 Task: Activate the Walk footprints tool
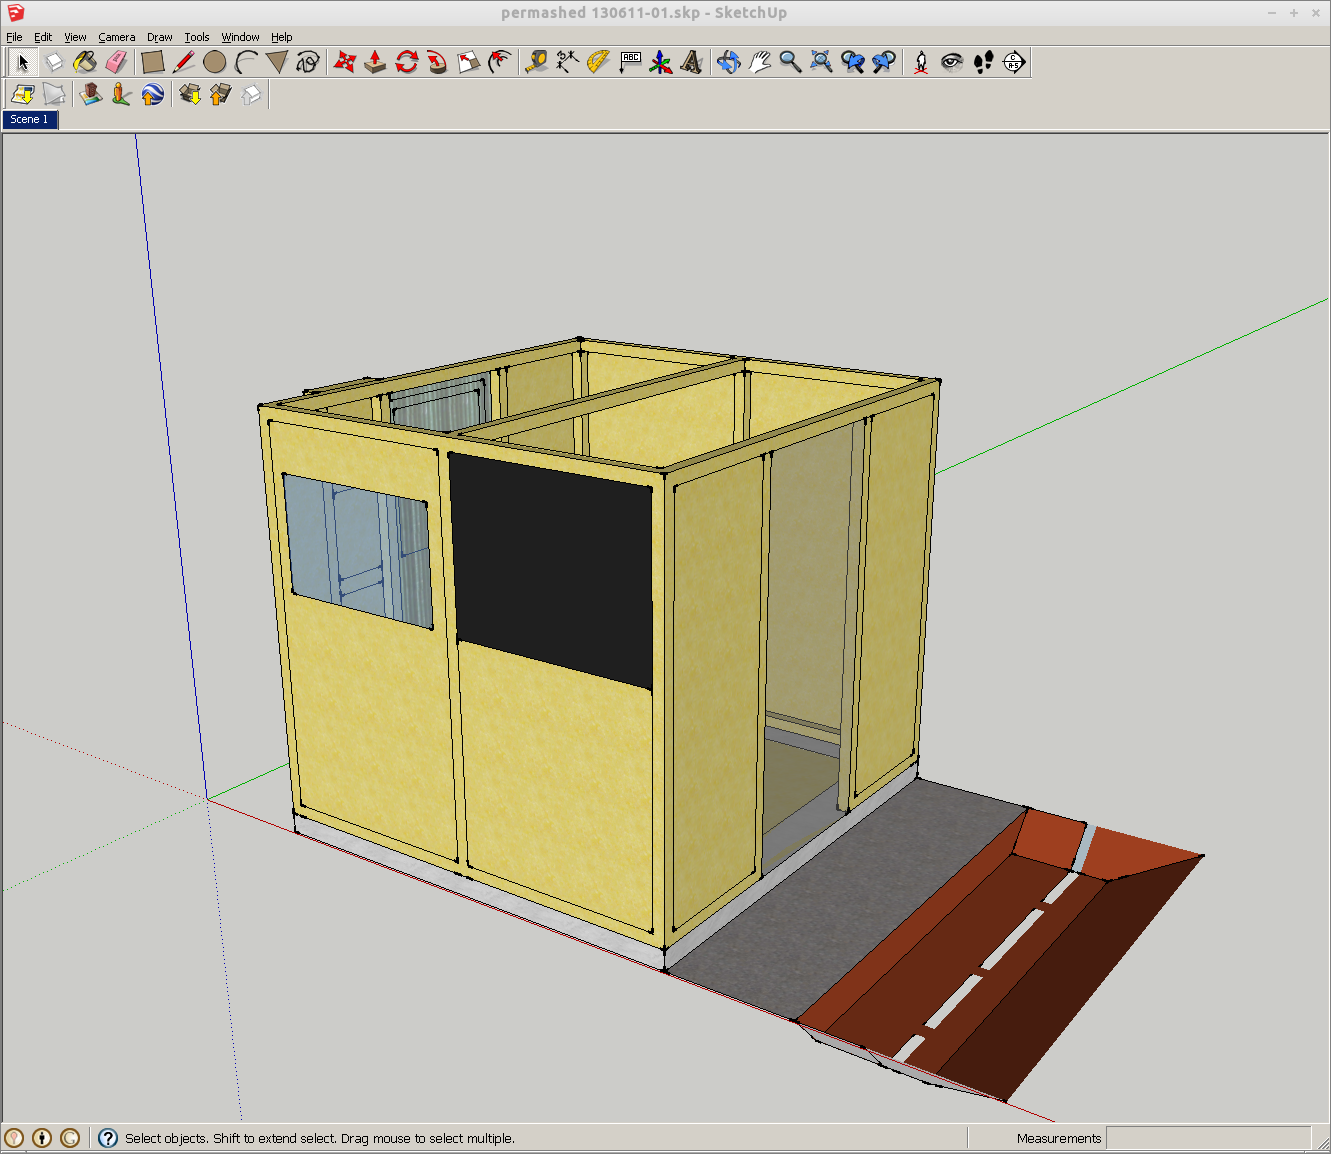[x=983, y=62]
